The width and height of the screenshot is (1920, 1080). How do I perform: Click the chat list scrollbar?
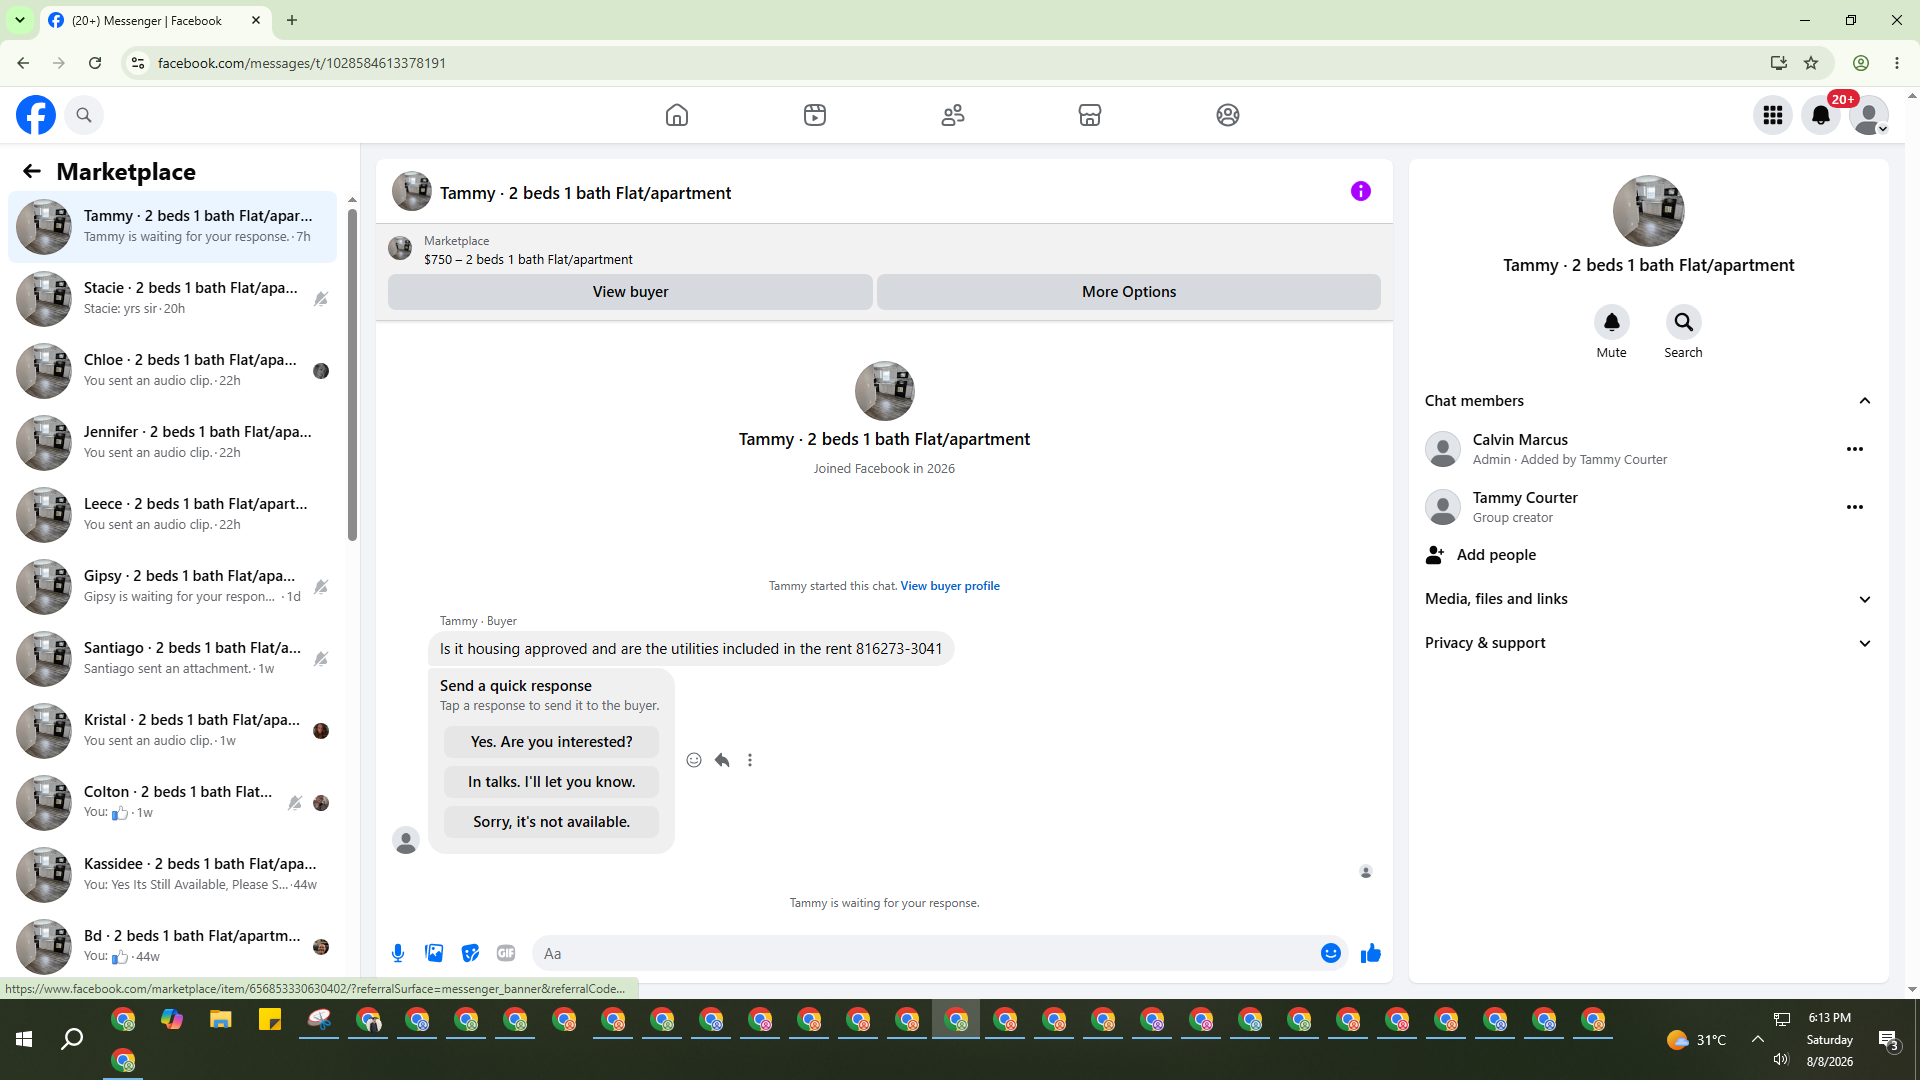352,375
